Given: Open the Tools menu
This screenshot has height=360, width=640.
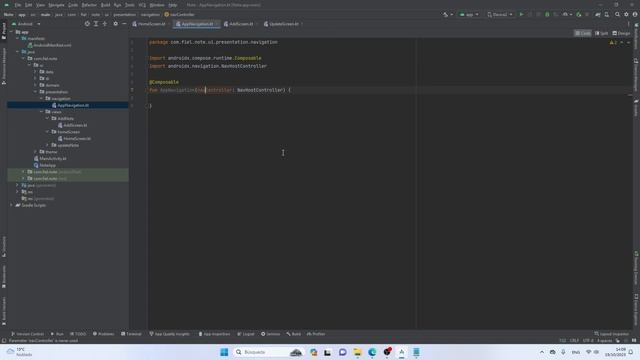Looking at the screenshot, I should tap(130, 5).
